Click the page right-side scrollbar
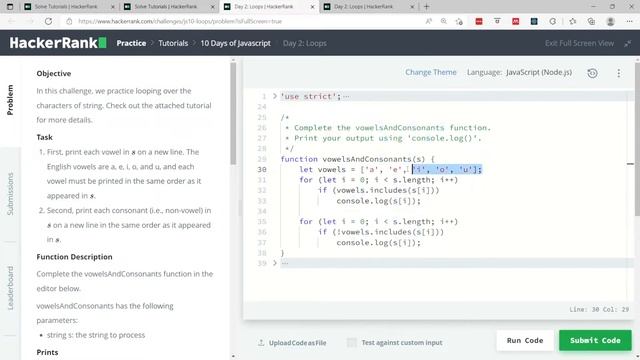This screenshot has height=360, width=640. tap(637, 139)
